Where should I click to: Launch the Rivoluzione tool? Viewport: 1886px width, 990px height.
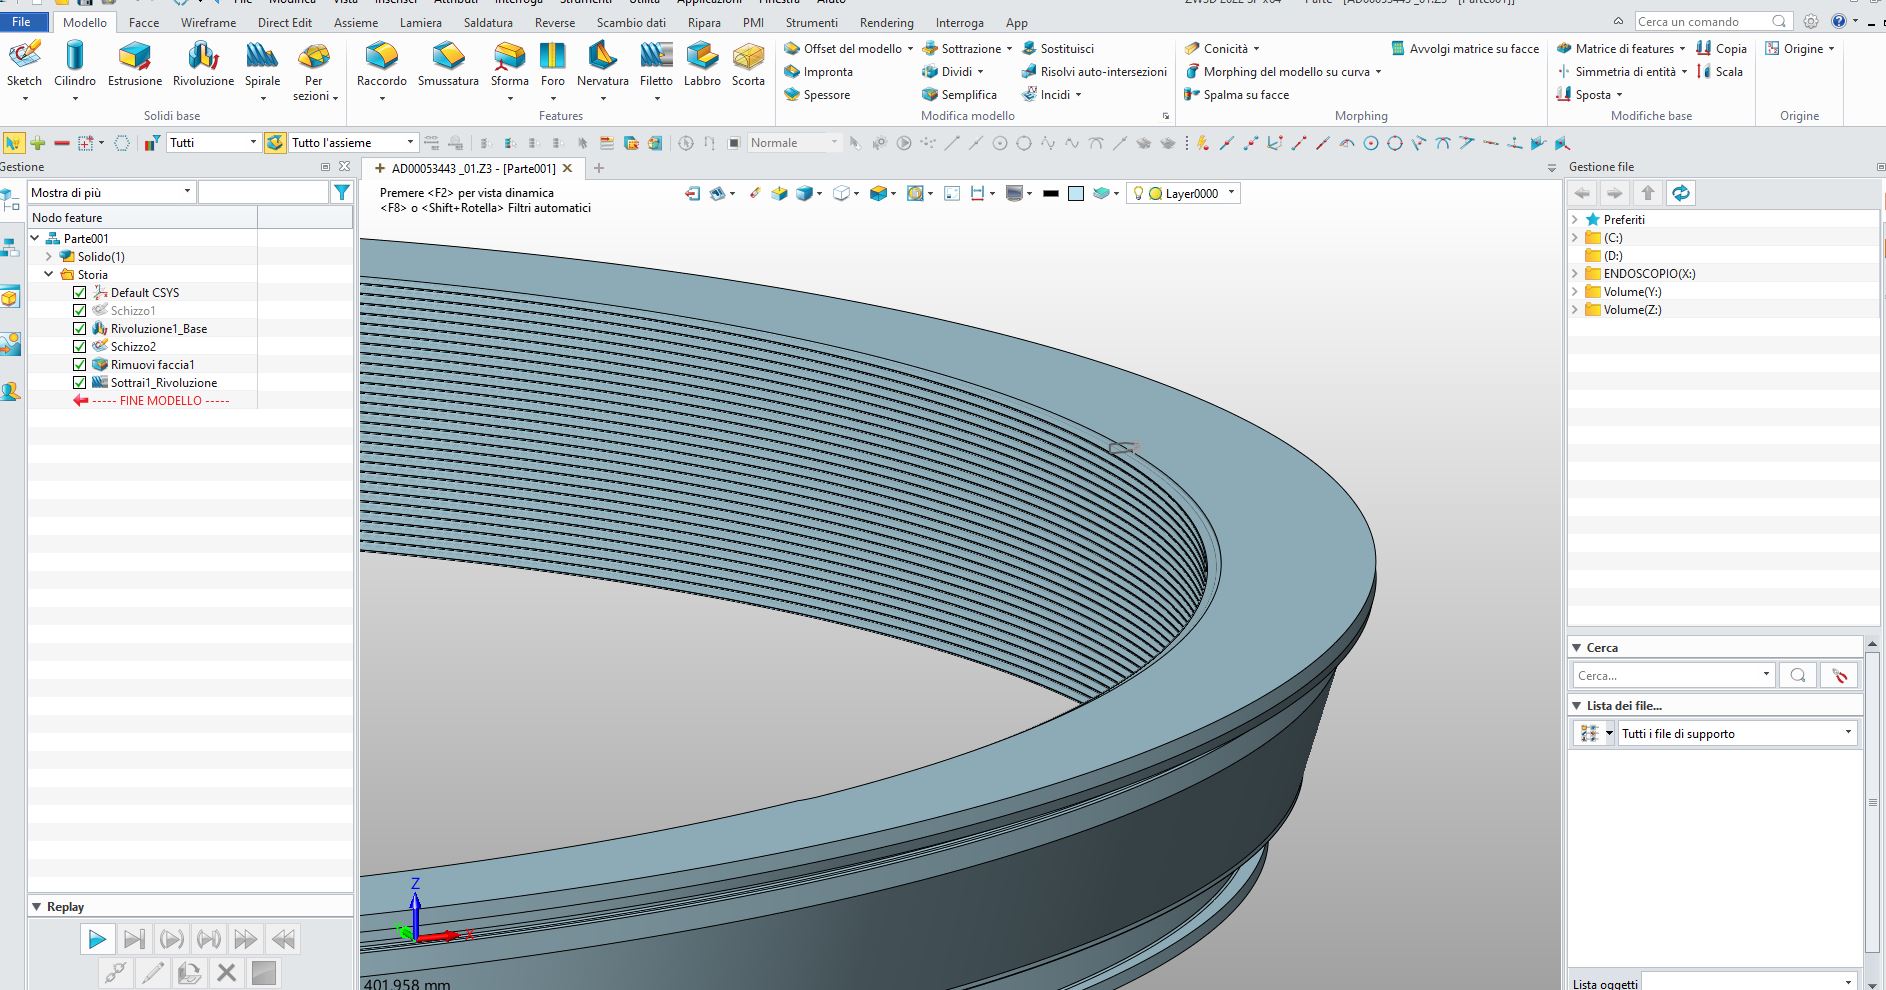[203, 65]
